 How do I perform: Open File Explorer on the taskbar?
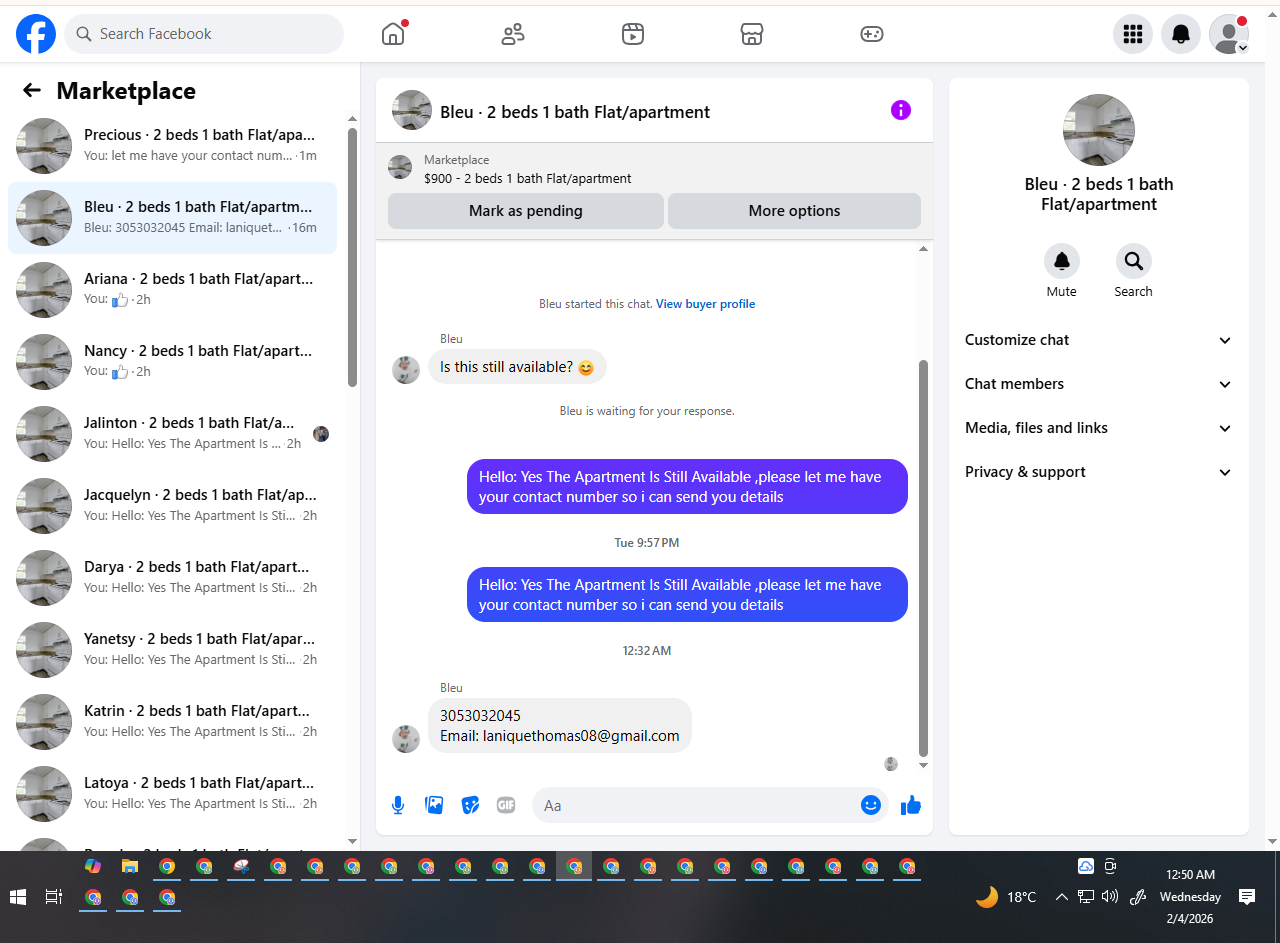tap(130, 866)
